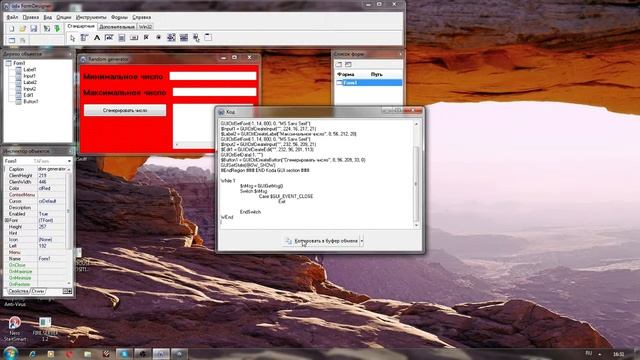Viewport: 640px width, 360px height.
Task: Click Копировать в буфер обмена button
Action: [x=321, y=241]
